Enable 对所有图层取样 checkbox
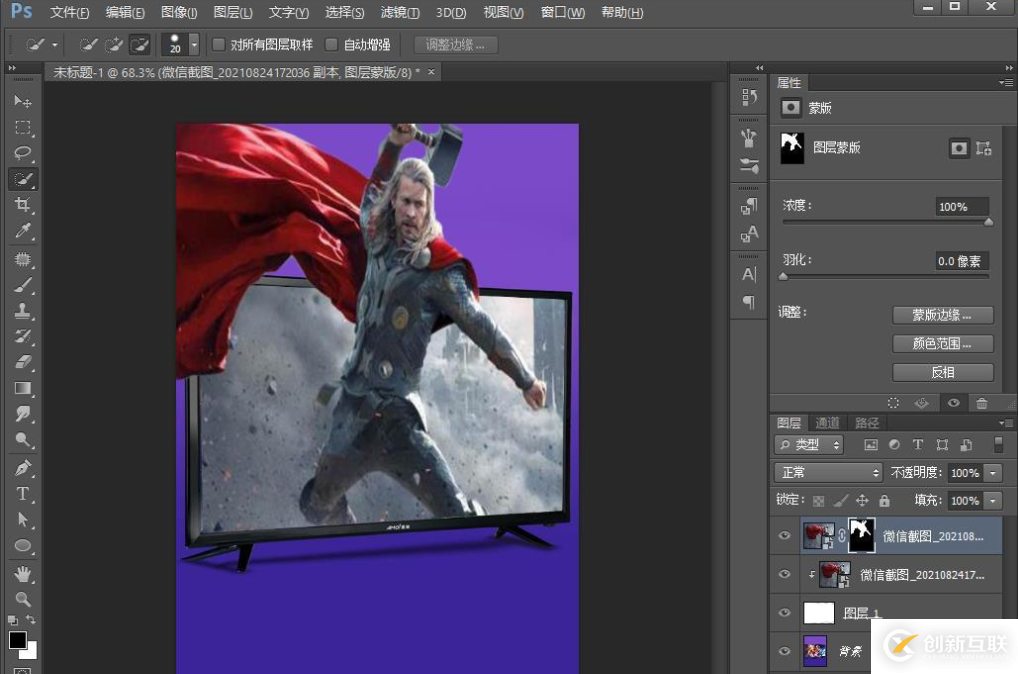1018x674 pixels. pos(219,45)
